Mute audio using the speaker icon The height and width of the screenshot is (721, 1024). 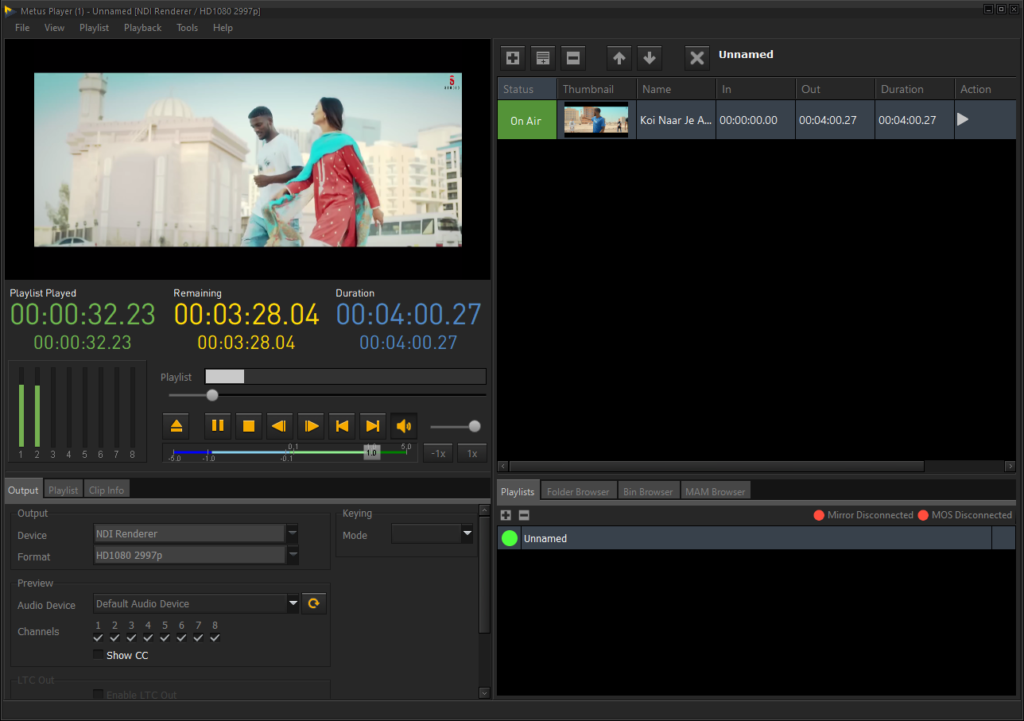click(x=403, y=426)
